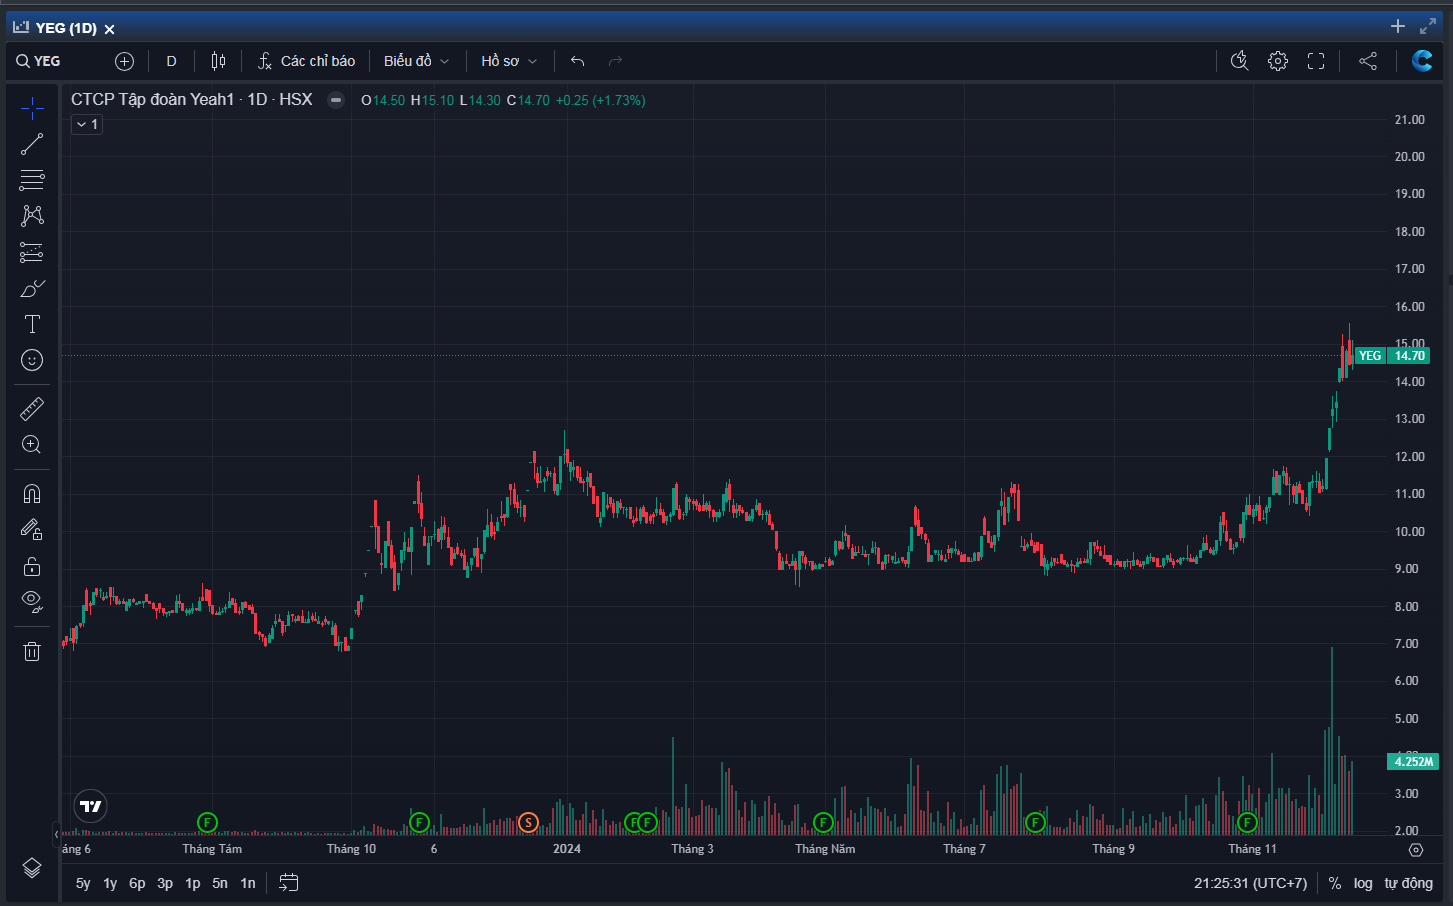This screenshot has height=906, width=1453.
Task: Hide the YEG series via the minus toggle
Action: click(336, 100)
